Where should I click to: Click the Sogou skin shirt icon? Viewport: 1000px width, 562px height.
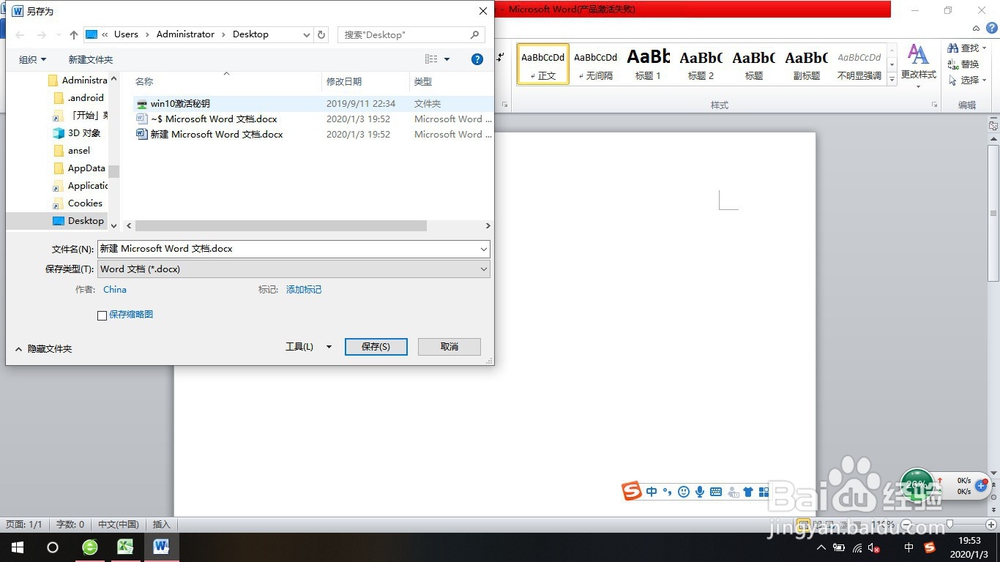(x=747, y=492)
